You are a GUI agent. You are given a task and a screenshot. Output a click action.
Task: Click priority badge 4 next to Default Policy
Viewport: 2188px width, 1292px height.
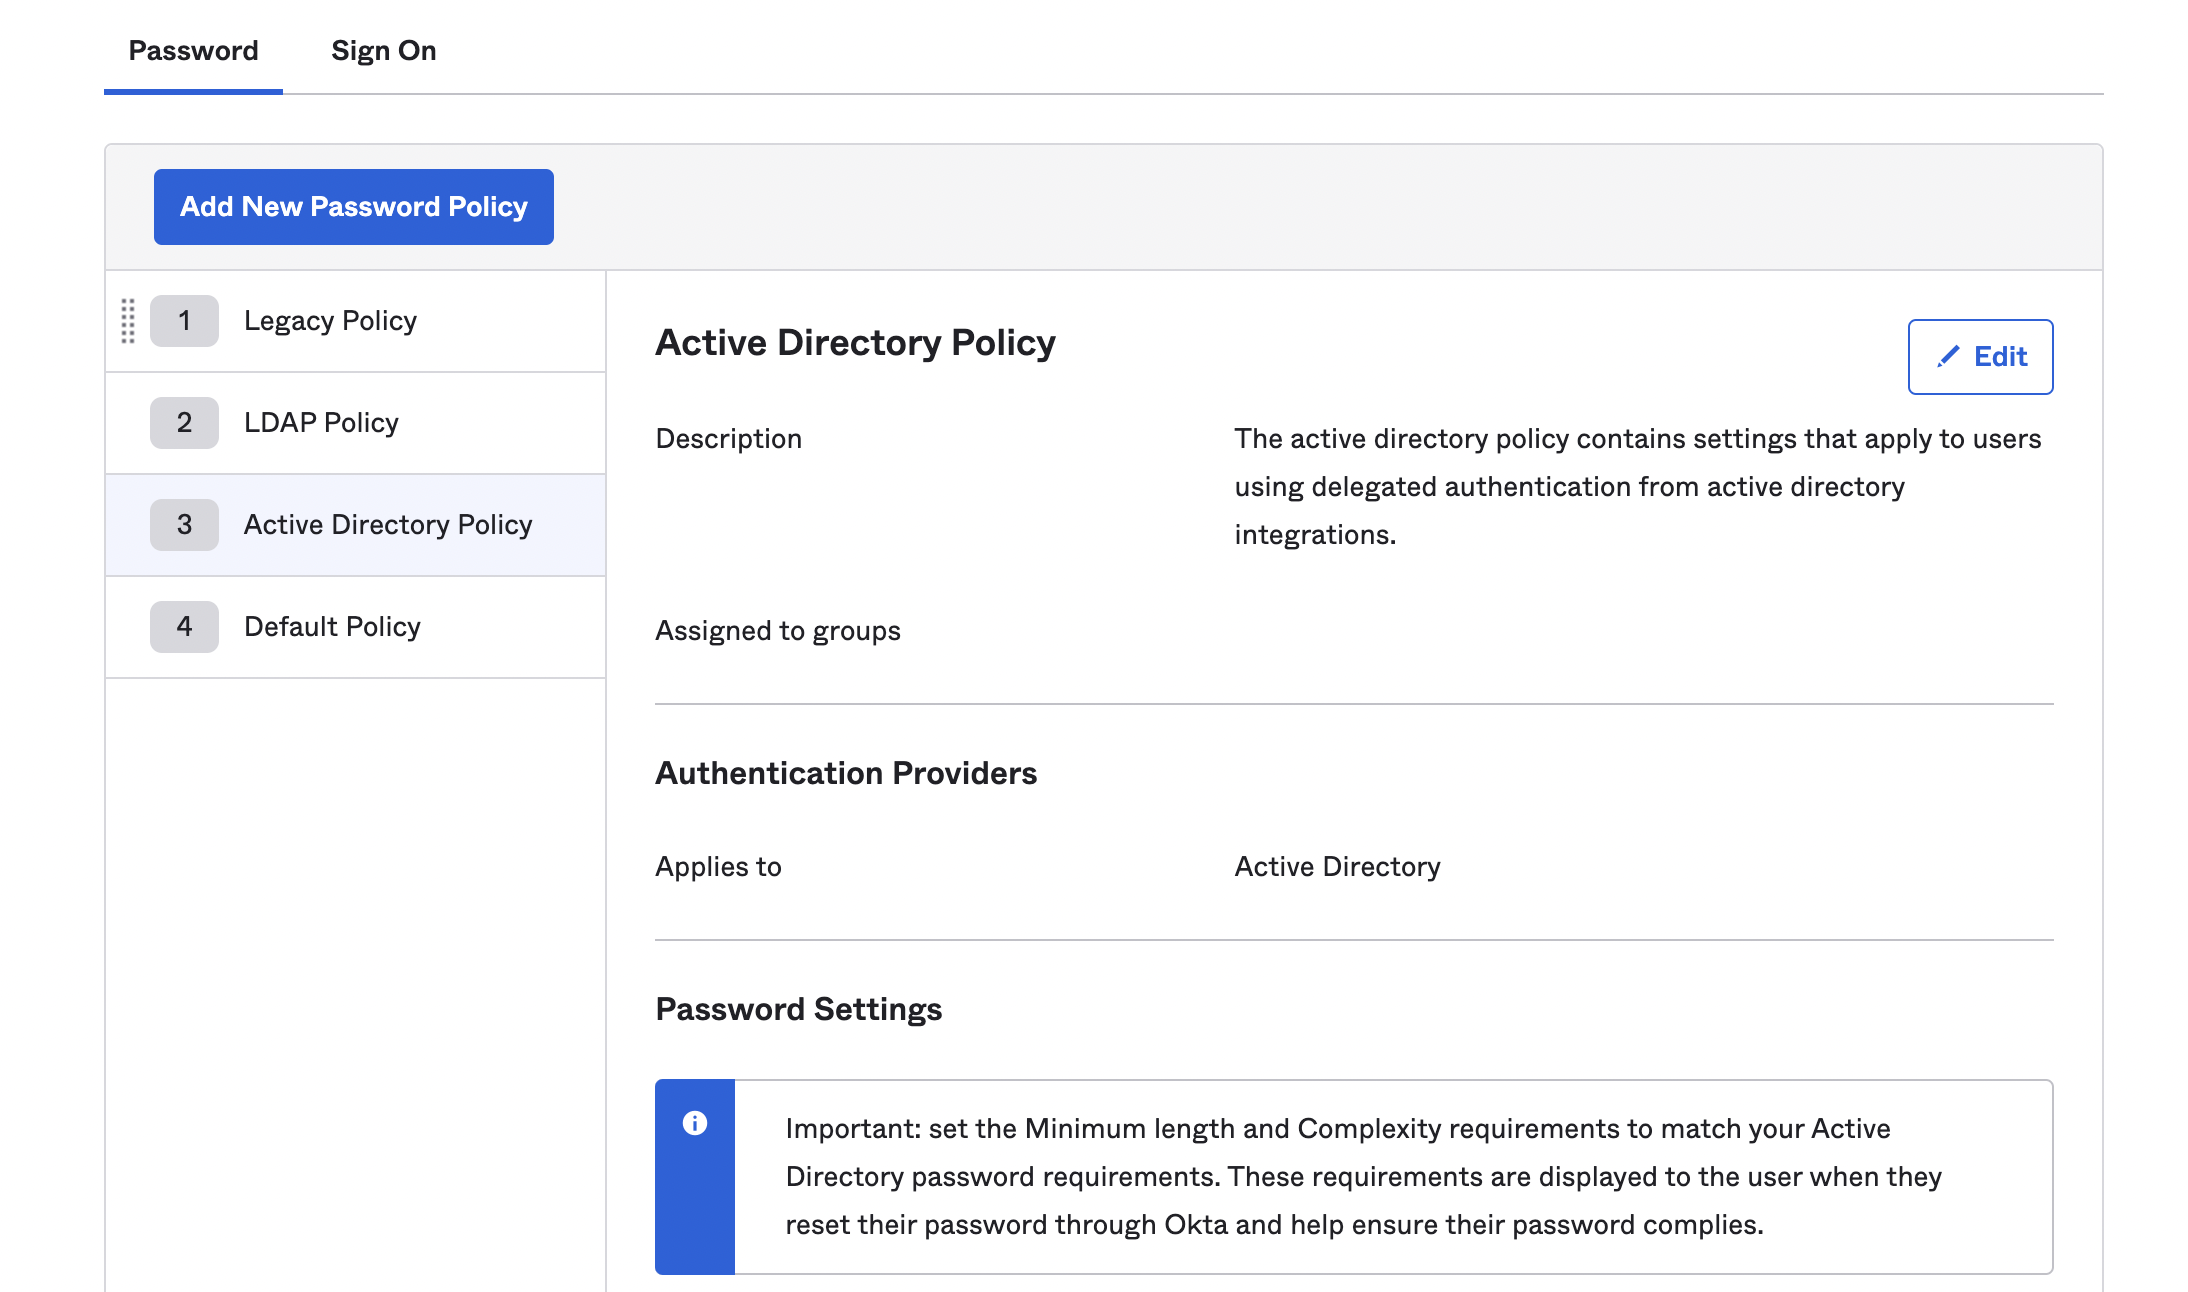pos(184,626)
